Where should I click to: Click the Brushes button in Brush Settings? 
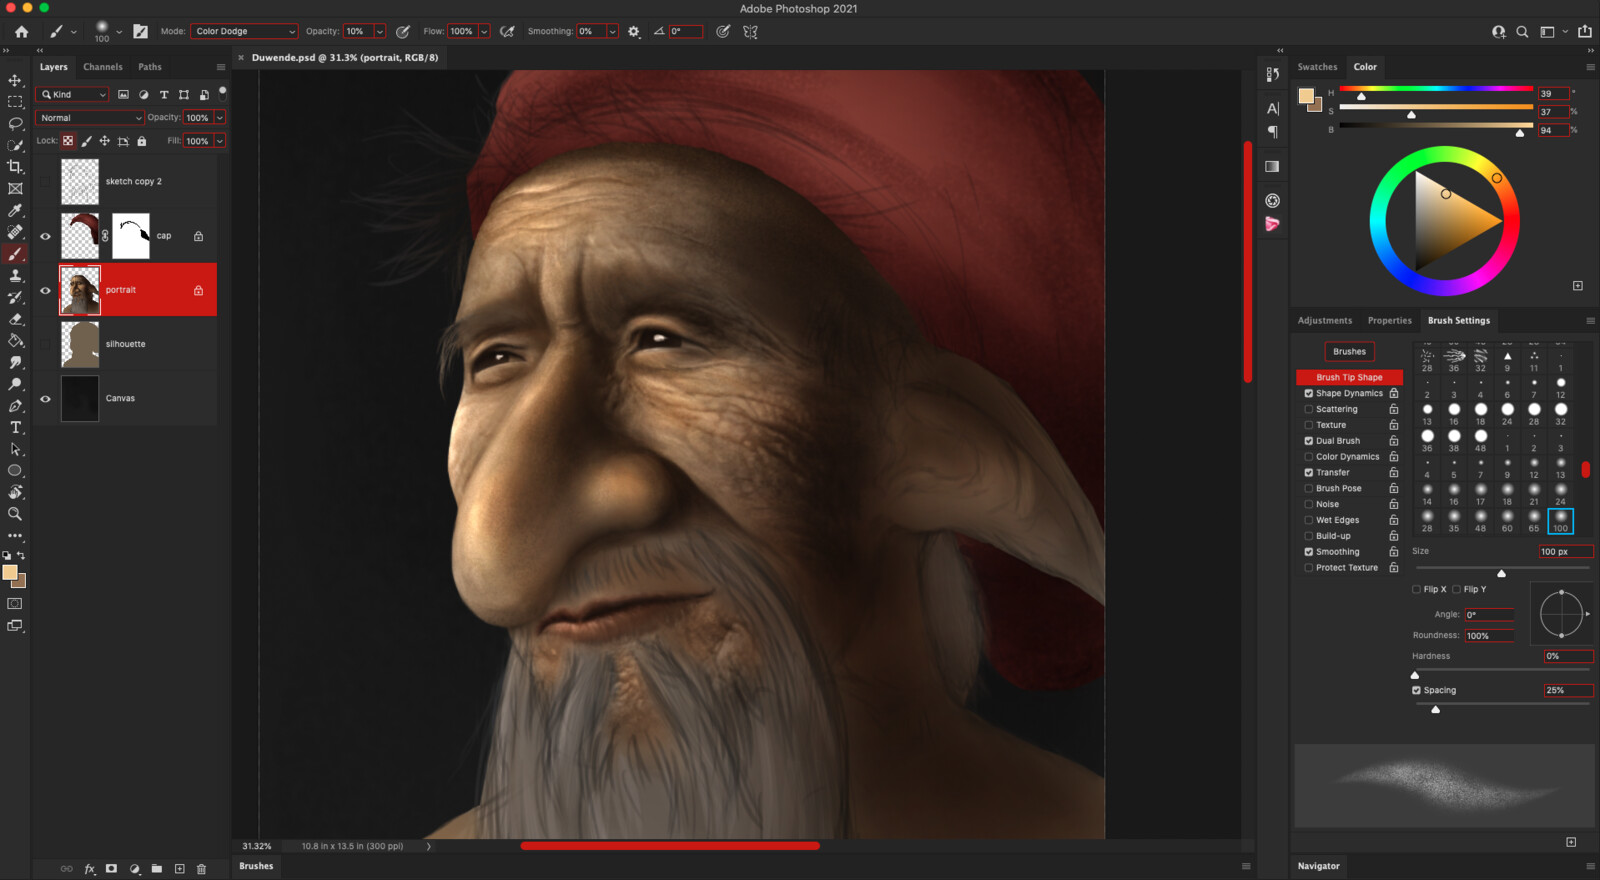[1349, 352]
